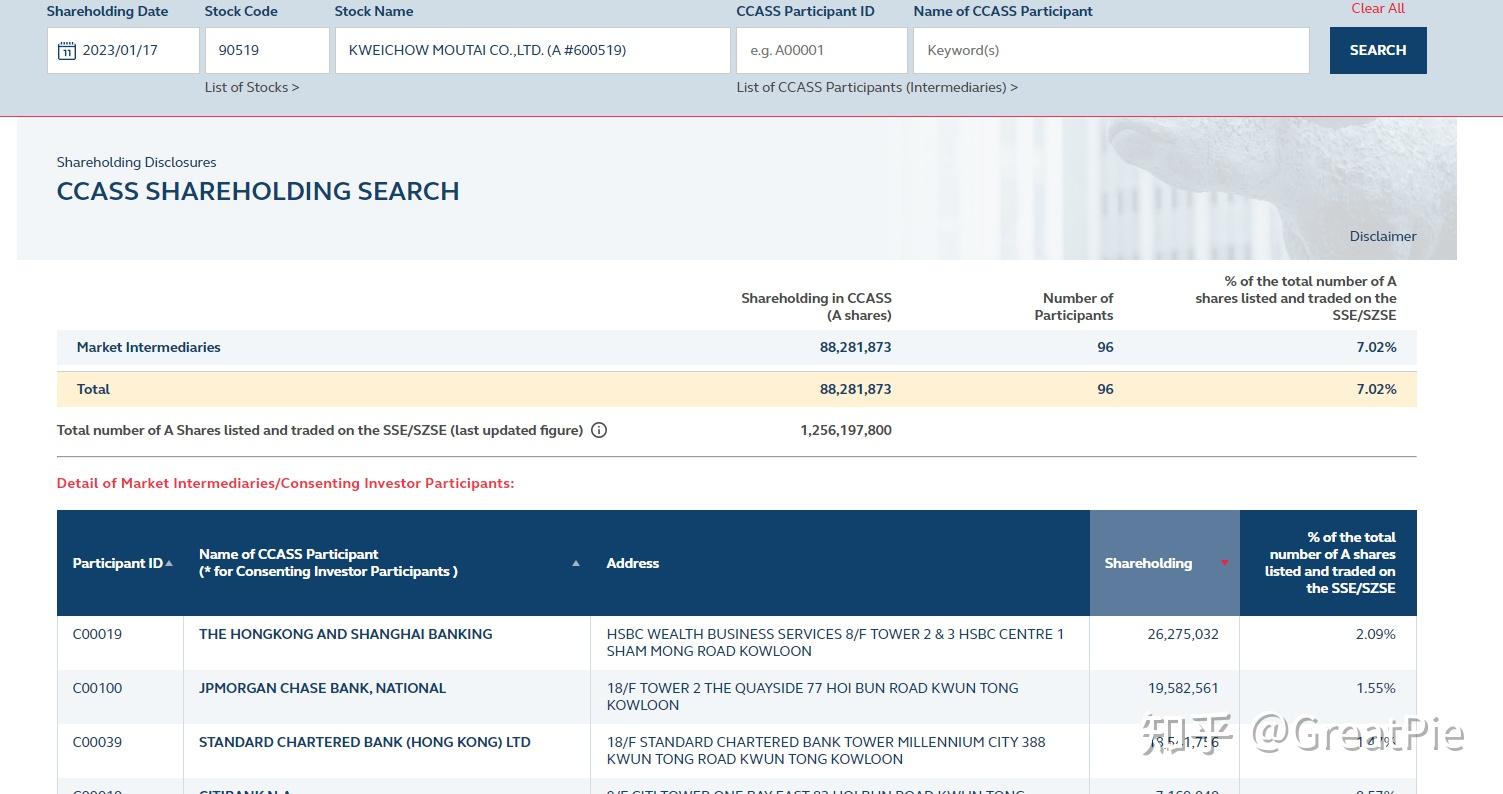Select the CCASS SHAREHOLDING SEARCH heading
The image size is (1503, 794).
coord(258,191)
